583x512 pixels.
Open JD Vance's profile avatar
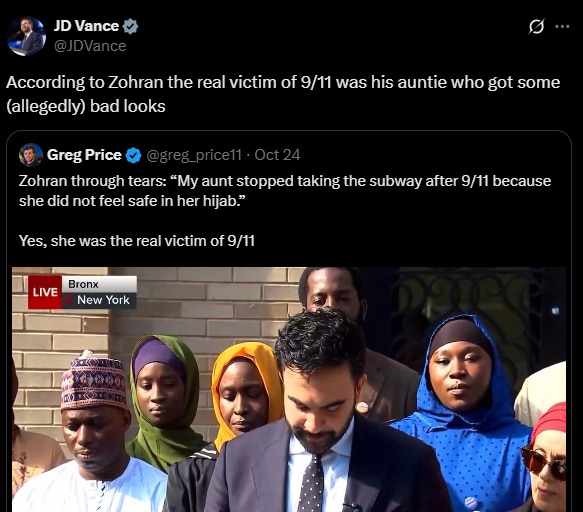(x=26, y=36)
